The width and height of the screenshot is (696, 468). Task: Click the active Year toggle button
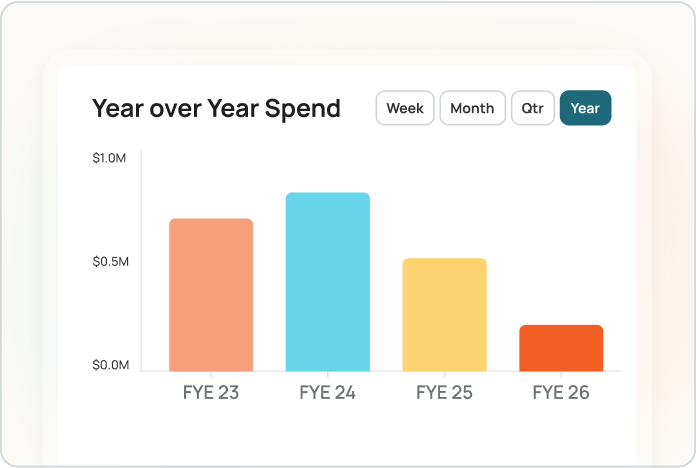(x=585, y=108)
